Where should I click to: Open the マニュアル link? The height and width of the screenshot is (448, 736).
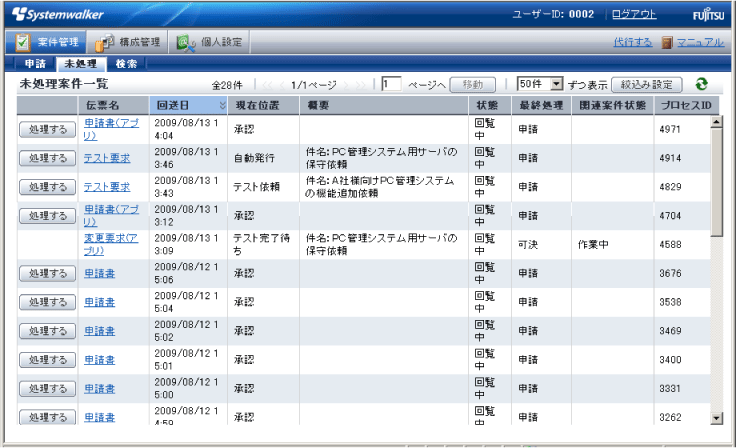700,42
